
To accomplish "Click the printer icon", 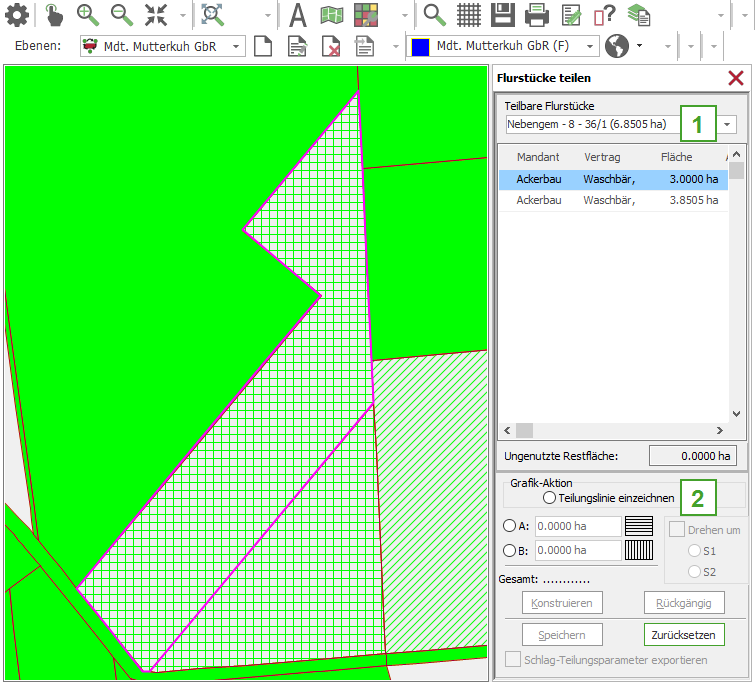I will click(537, 15).
